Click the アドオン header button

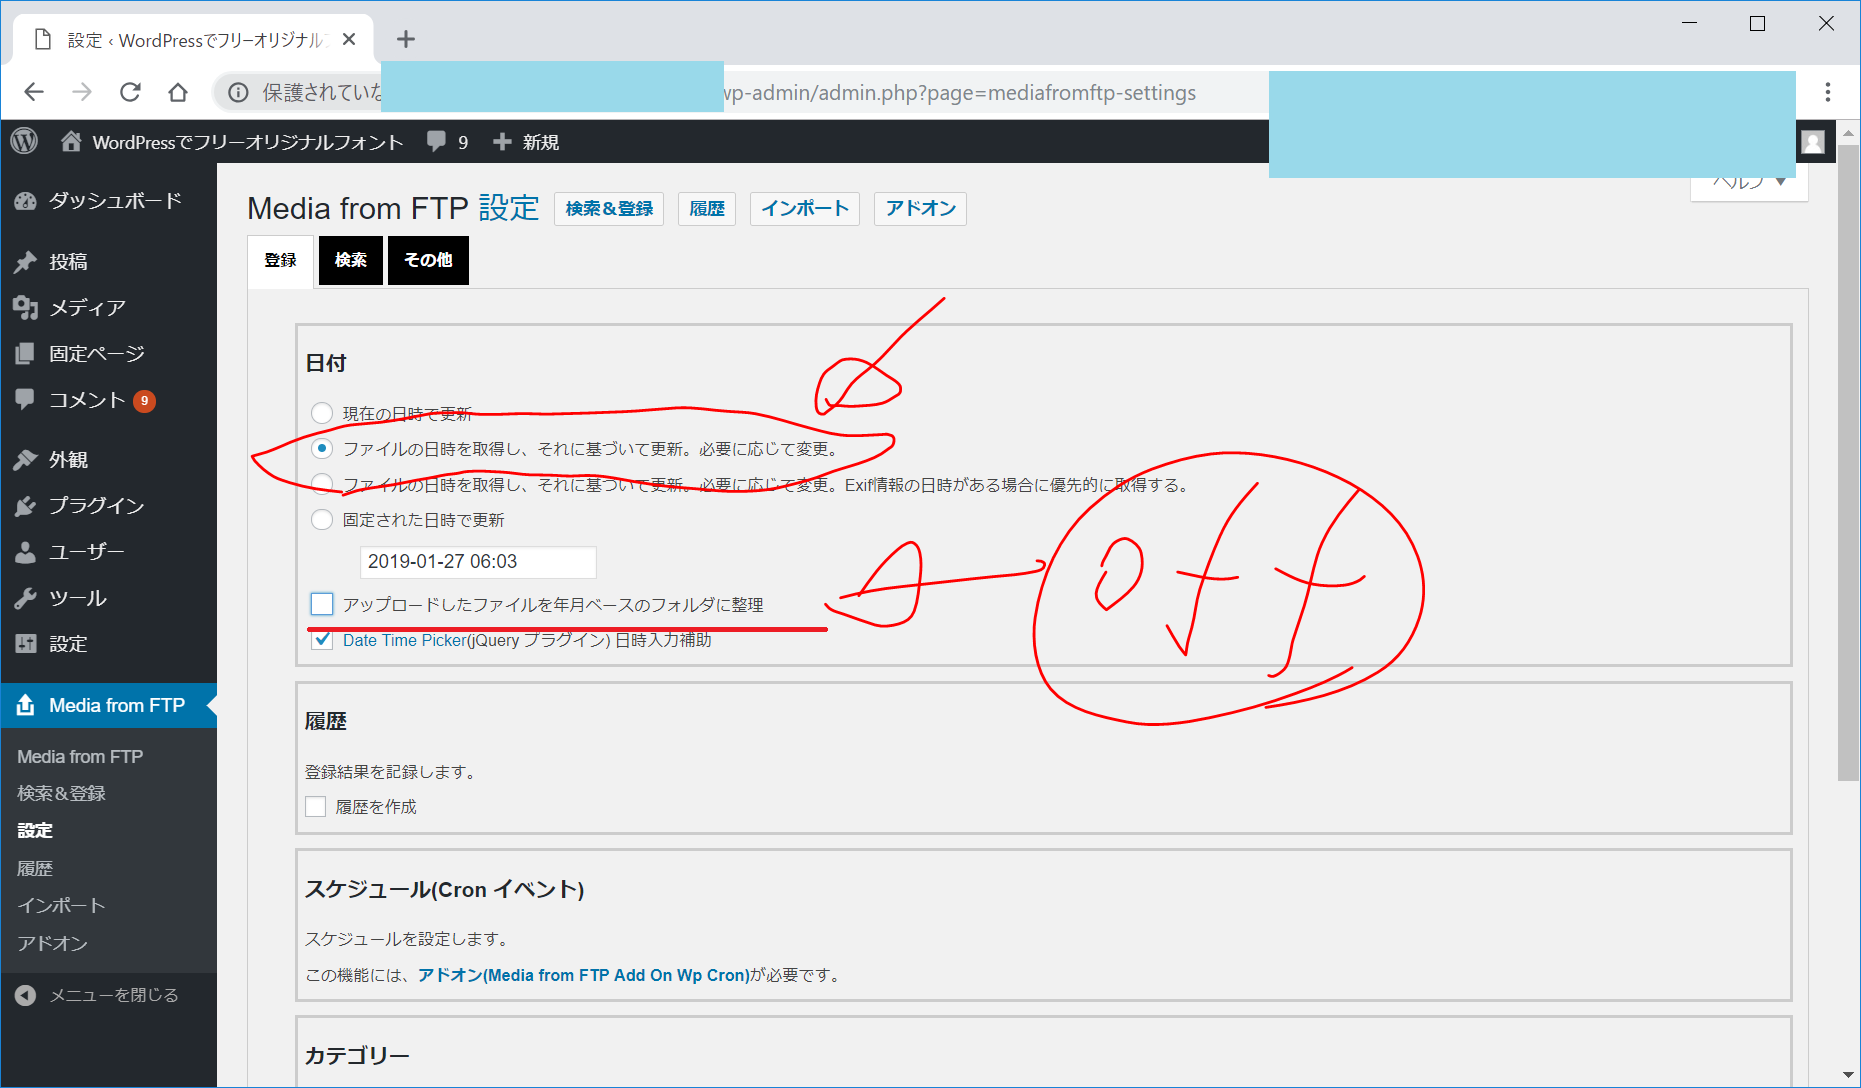[920, 208]
